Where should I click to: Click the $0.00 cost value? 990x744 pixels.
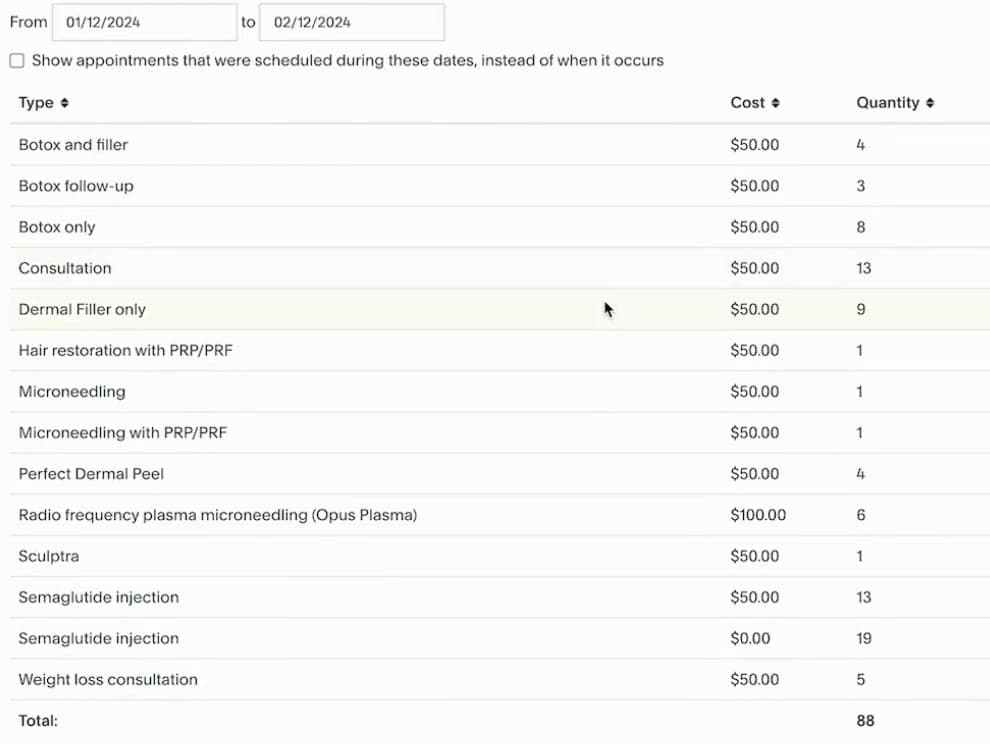pos(750,639)
